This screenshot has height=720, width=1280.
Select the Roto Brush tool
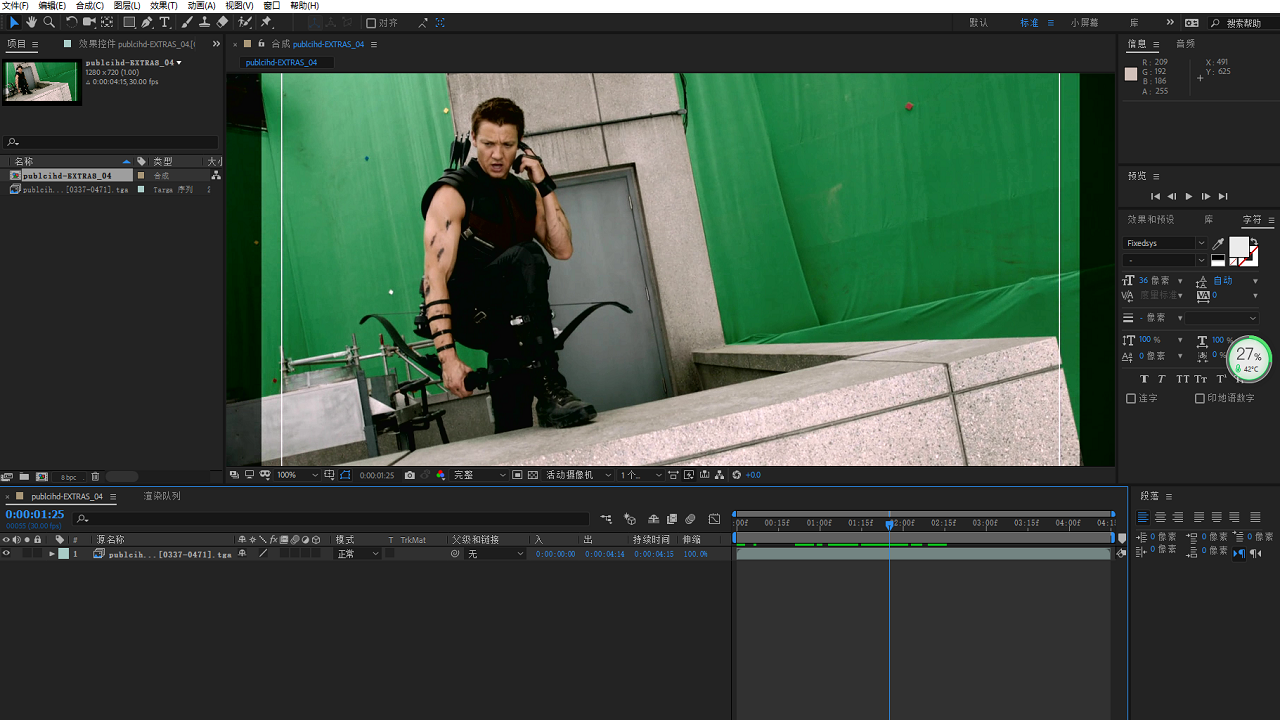pos(245,22)
